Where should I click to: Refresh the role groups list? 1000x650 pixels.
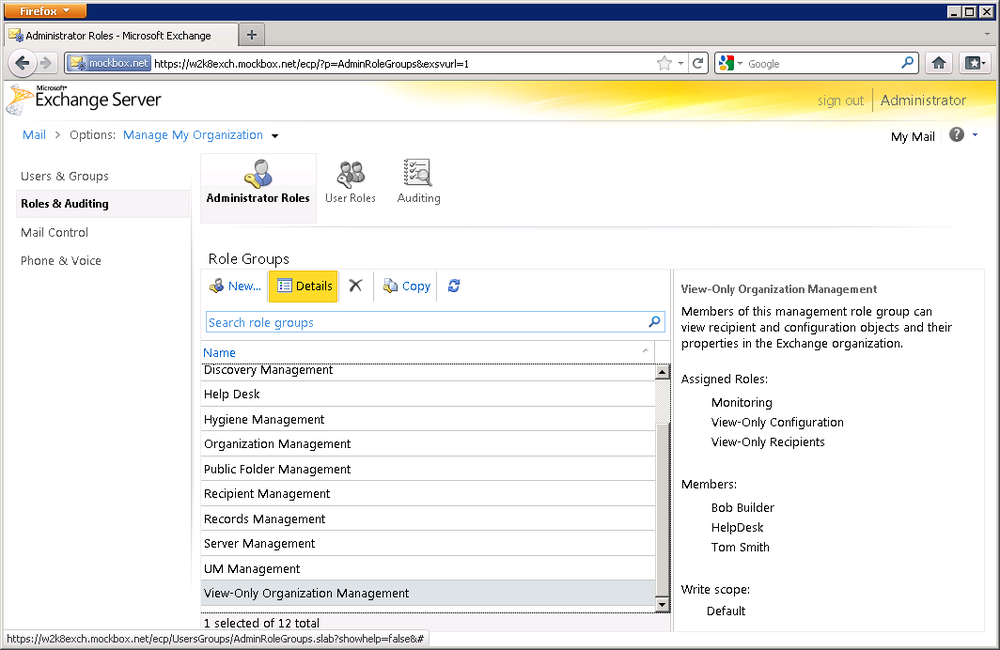coord(453,286)
